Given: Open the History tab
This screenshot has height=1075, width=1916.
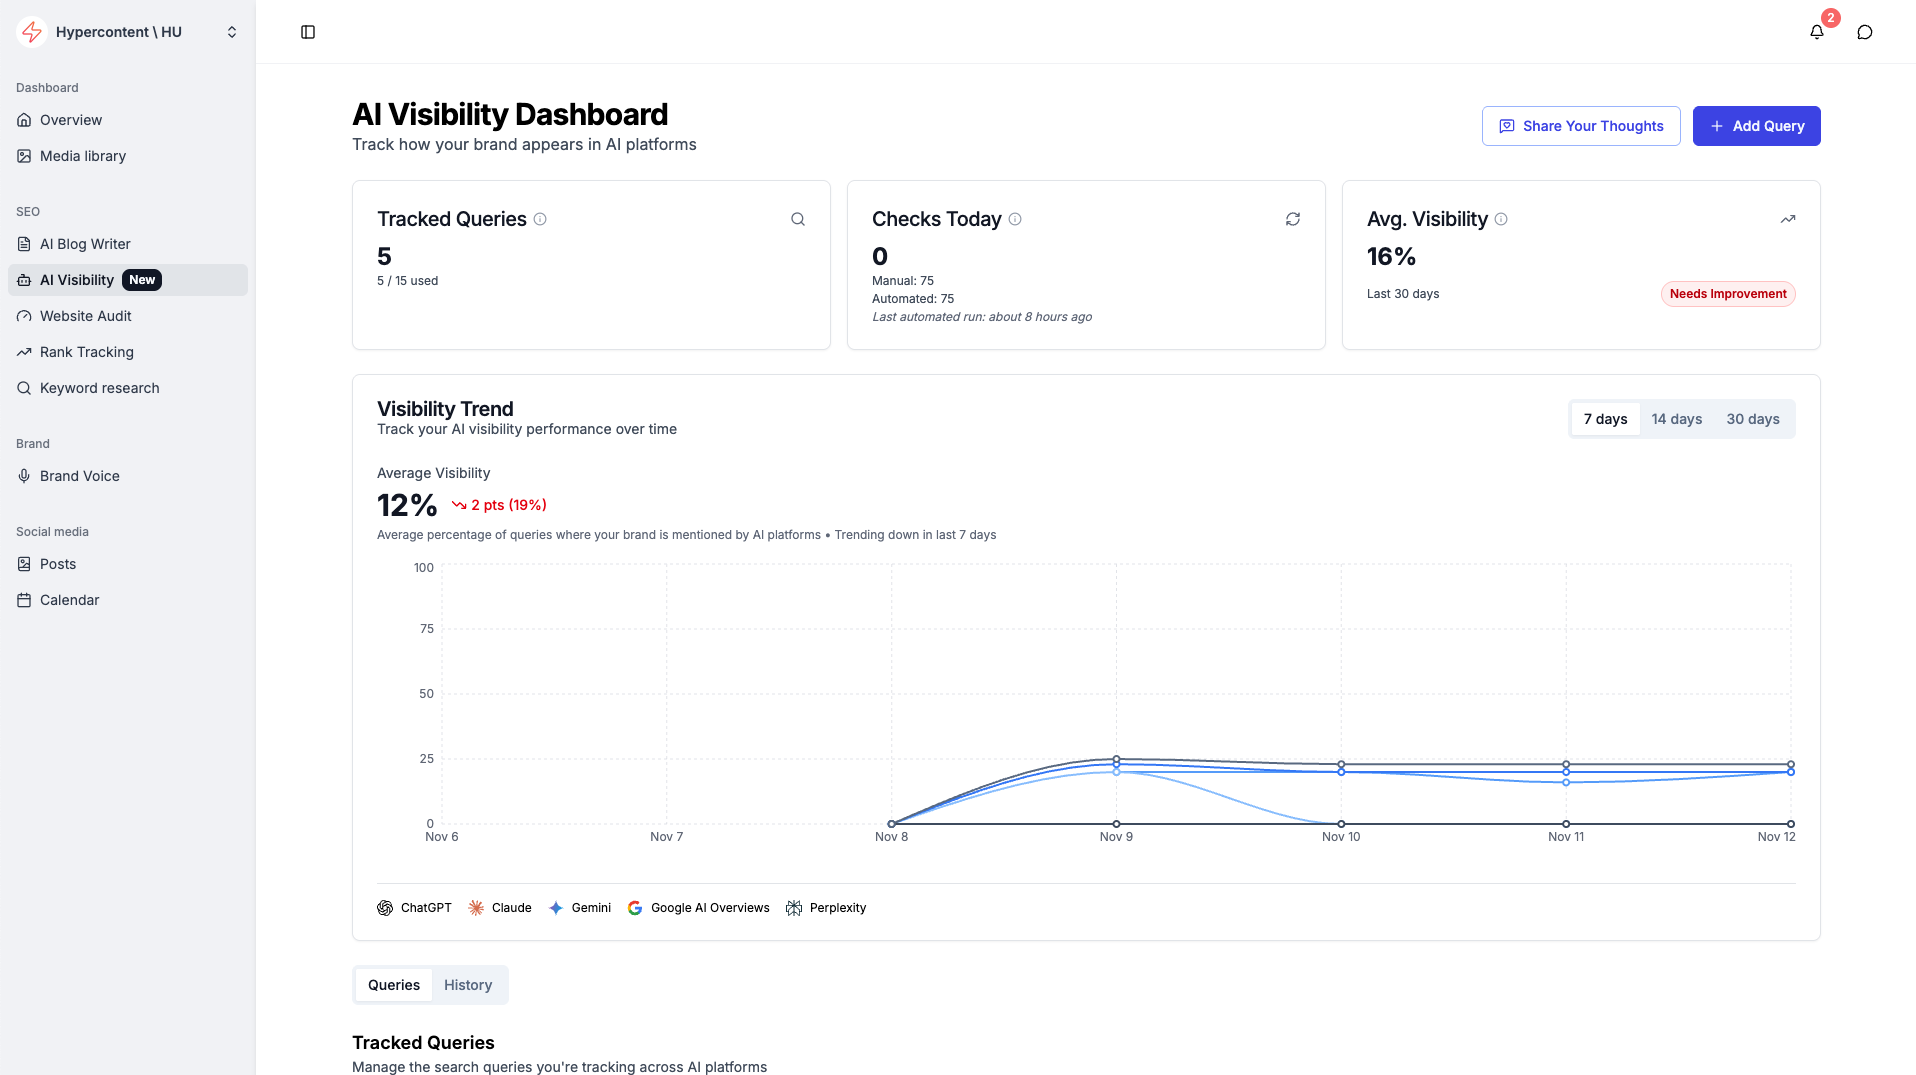Looking at the screenshot, I should click(x=468, y=985).
